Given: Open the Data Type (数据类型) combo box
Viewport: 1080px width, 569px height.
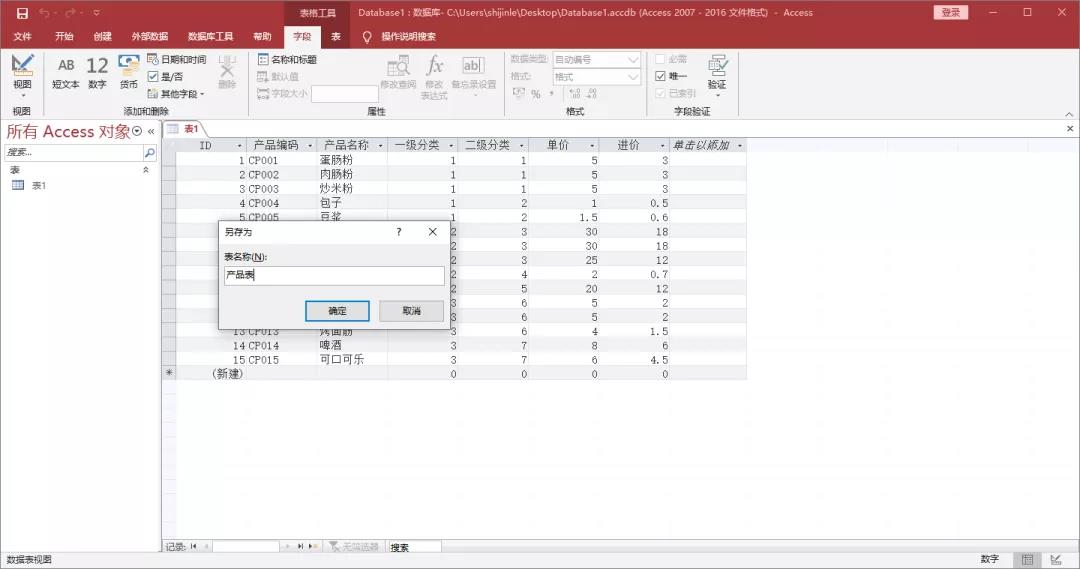Looking at the screenshot, I should 596,60.
